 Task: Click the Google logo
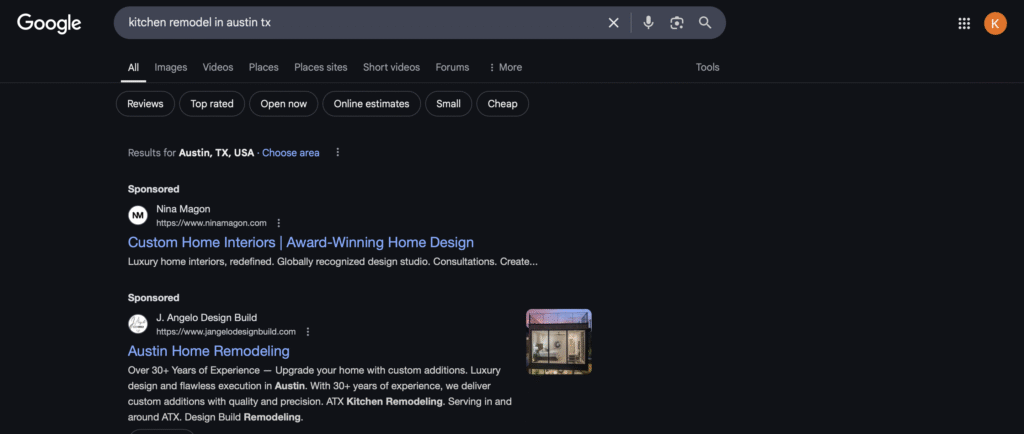tap(49, 23)
